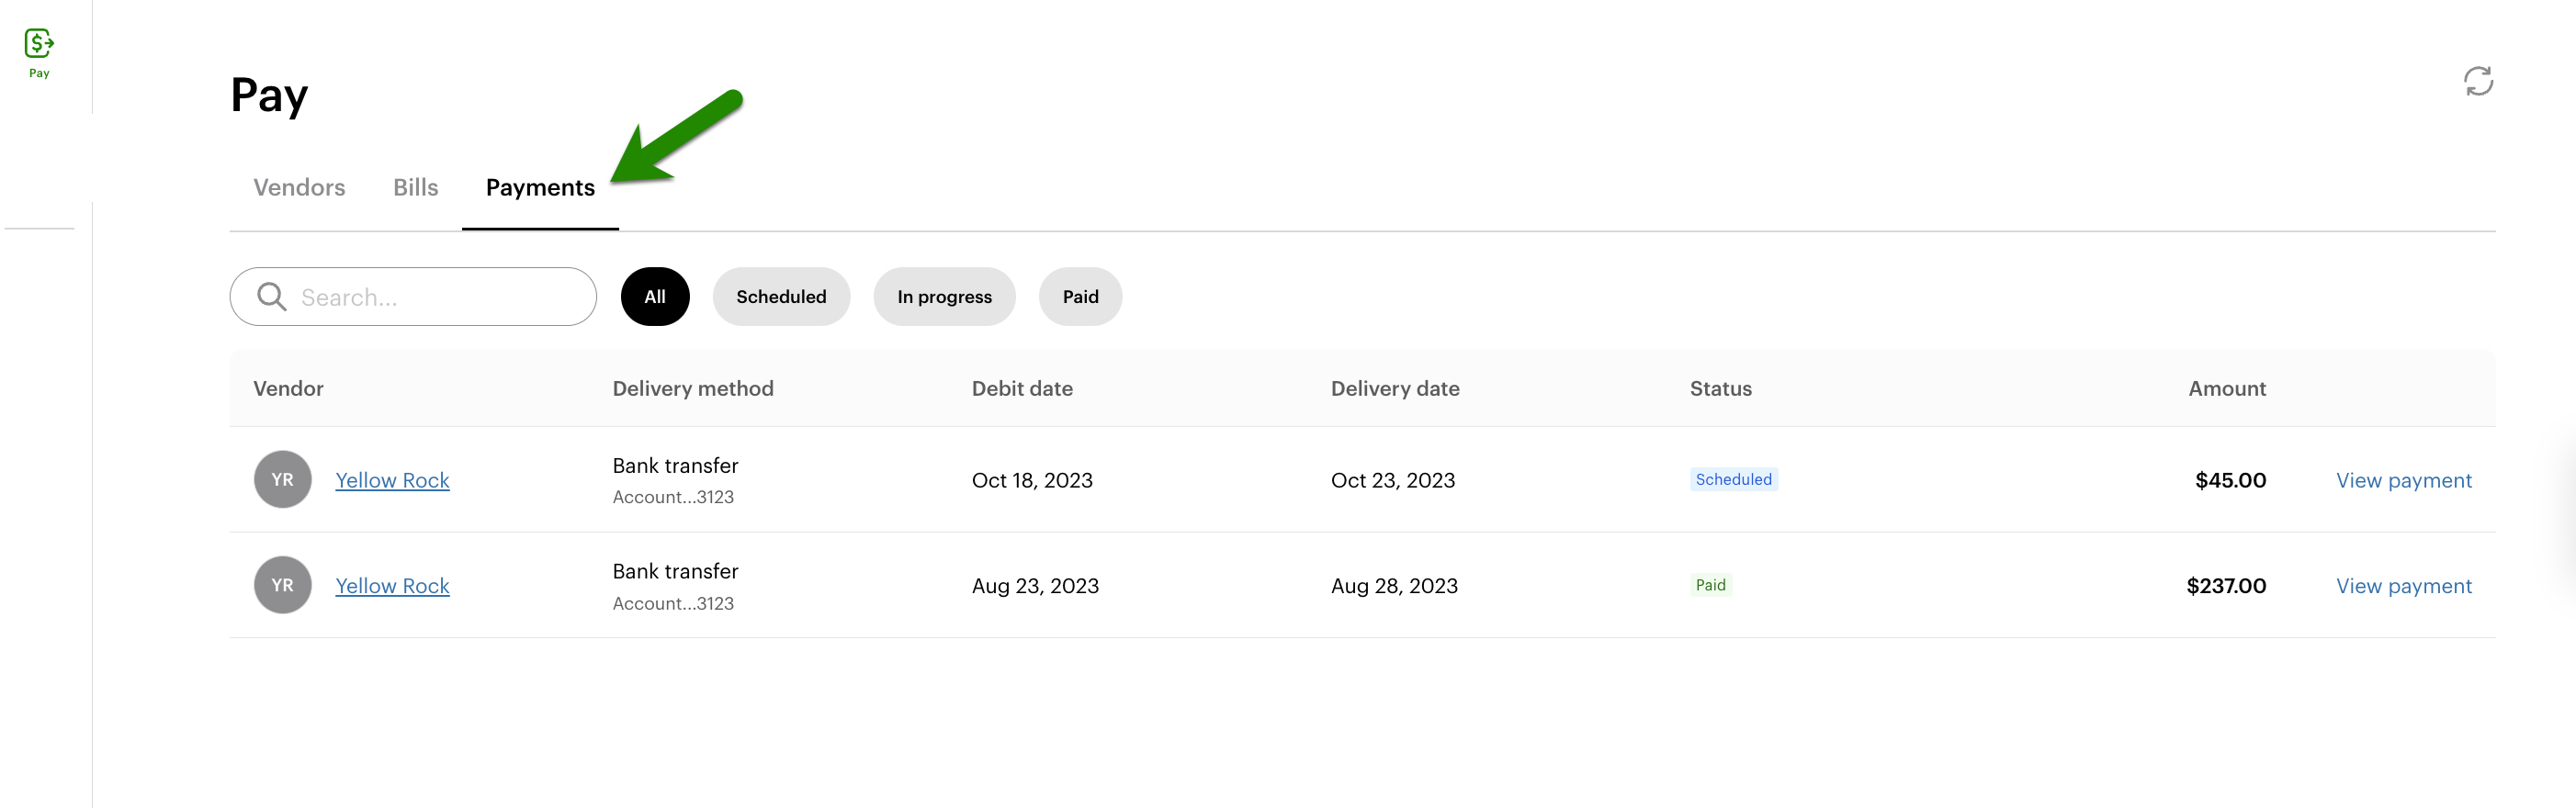Open Yellow Rock link in second row
This screenshot has height=808, width=2576.
point(392,586)
